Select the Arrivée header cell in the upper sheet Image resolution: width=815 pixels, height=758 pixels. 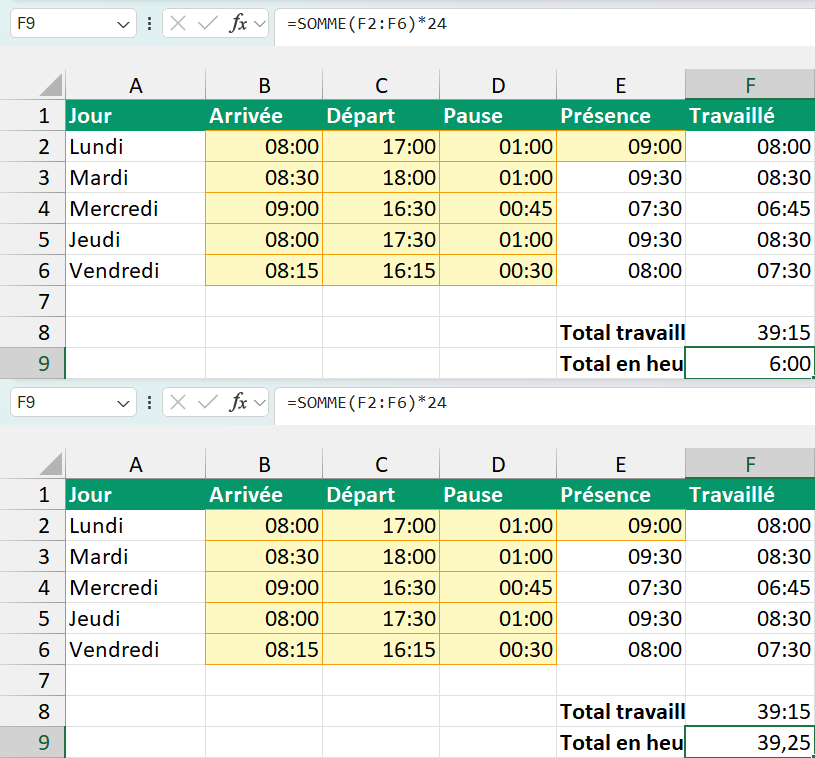(264, 115)
